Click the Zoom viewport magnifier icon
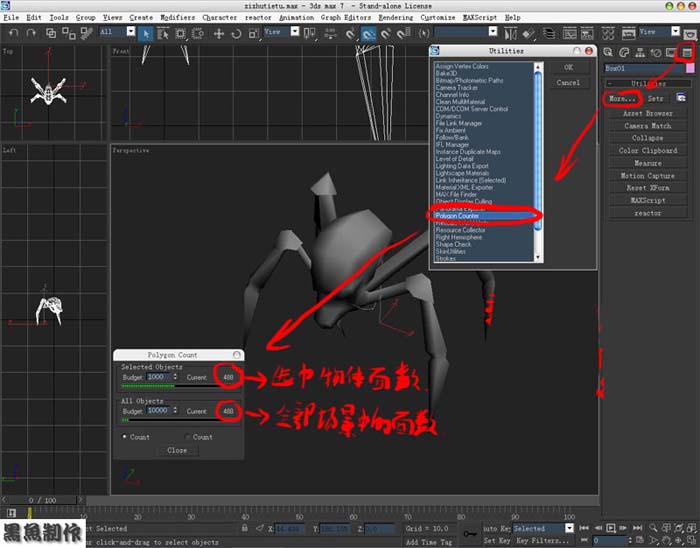The height and width of the screenshot is (548, 700). 653,528
